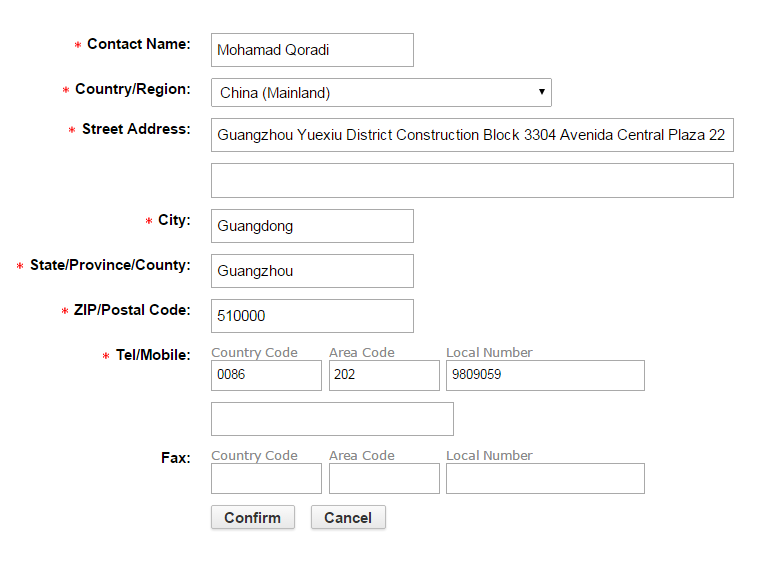The width and height of the screenshot is (767, 561).
Task: Focus the empty second Tel/Mobile number field
Action: 332,419
